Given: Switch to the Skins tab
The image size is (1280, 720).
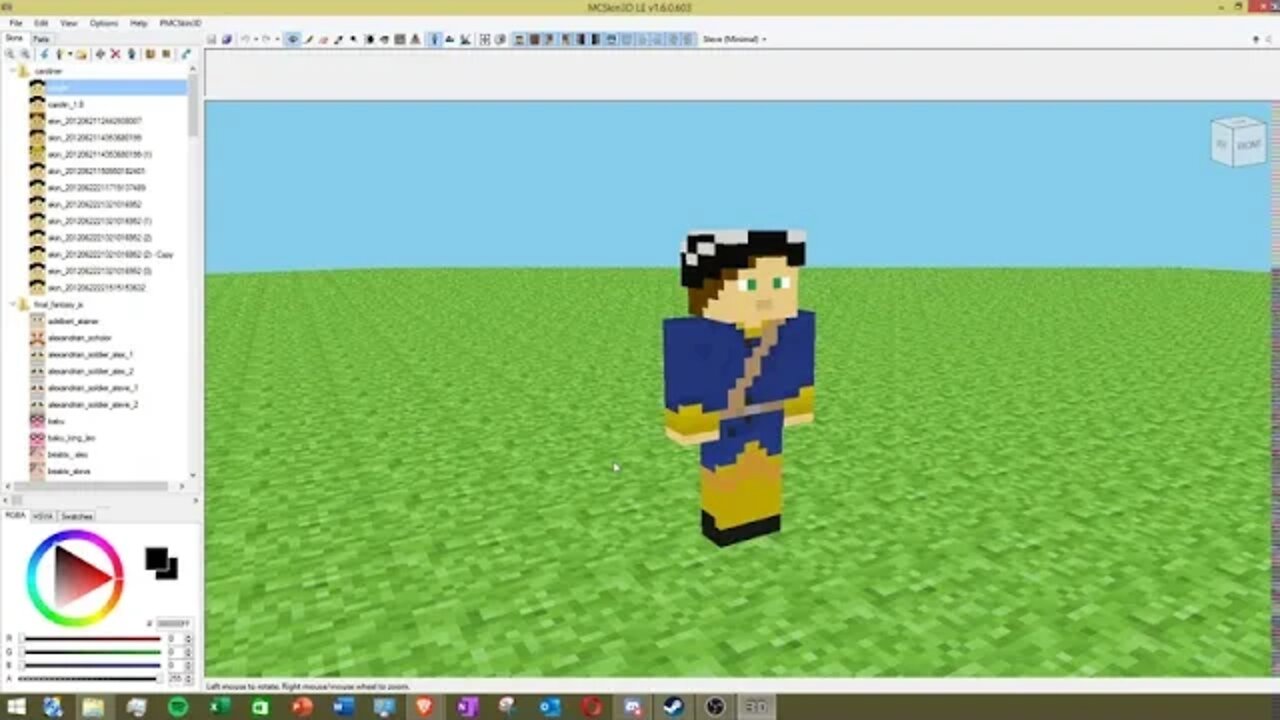Looking at the screenshot, I should [x=14, y=38].
